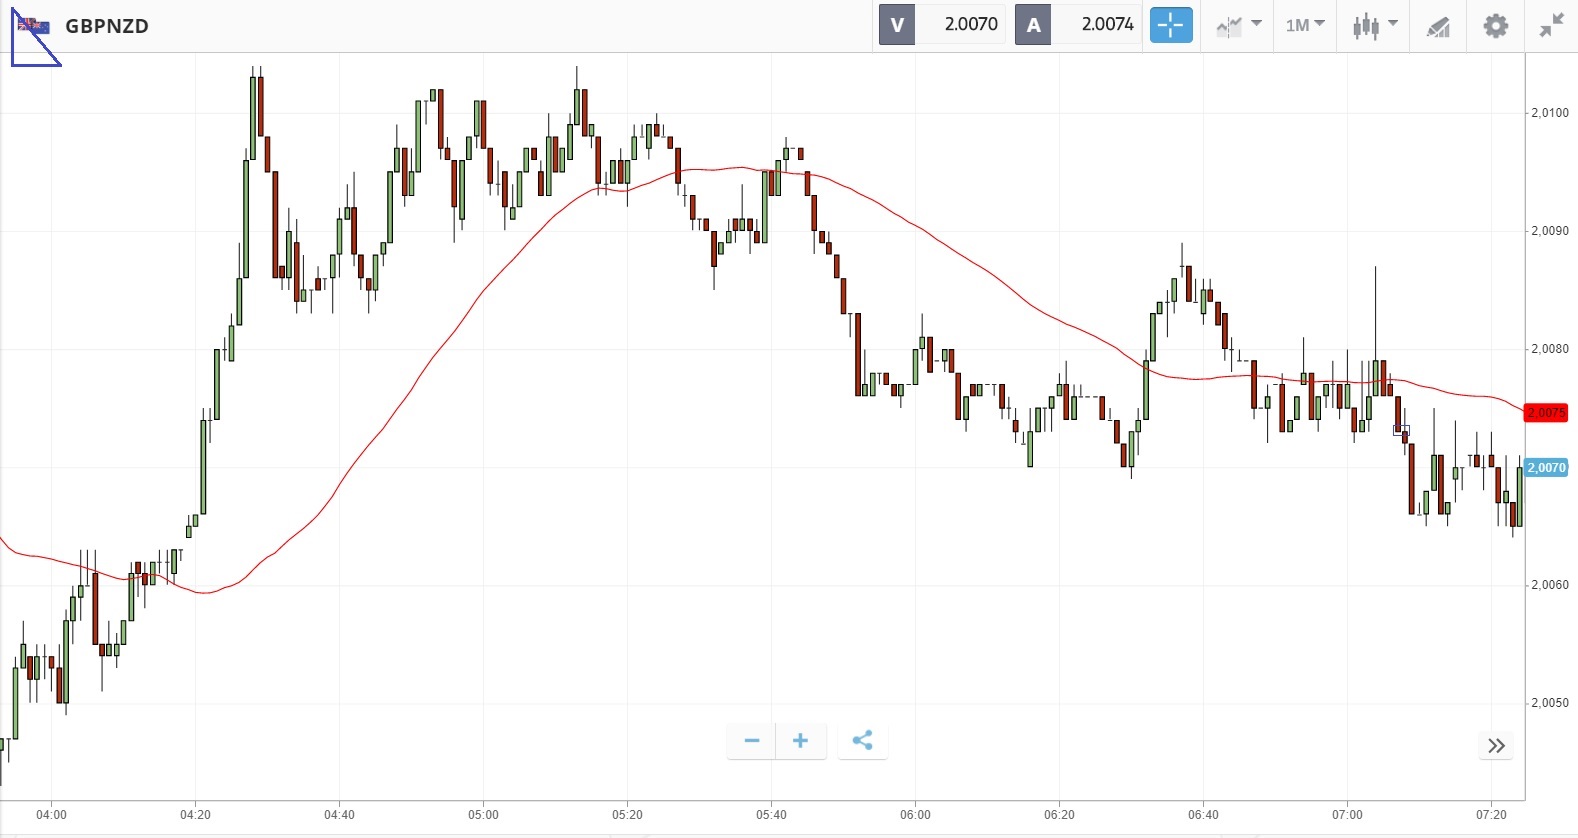Open the 1M timeframe dropdown
Screen dimensions: 1578x838
click(1305, 25)
